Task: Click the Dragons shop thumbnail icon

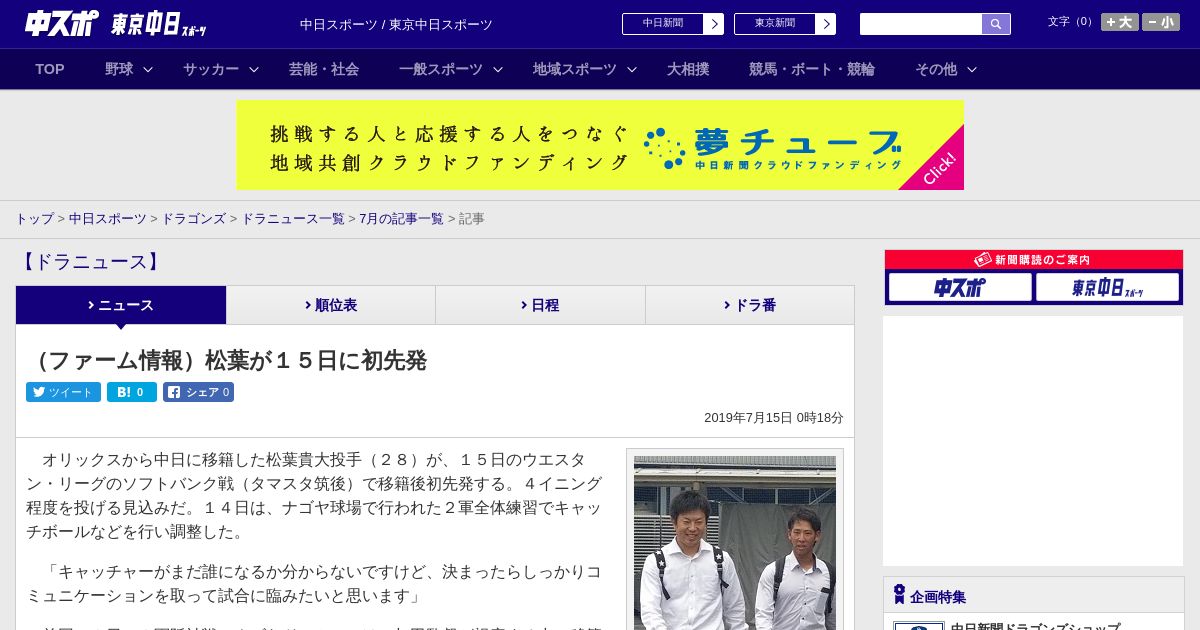Action: click(918, 626)
